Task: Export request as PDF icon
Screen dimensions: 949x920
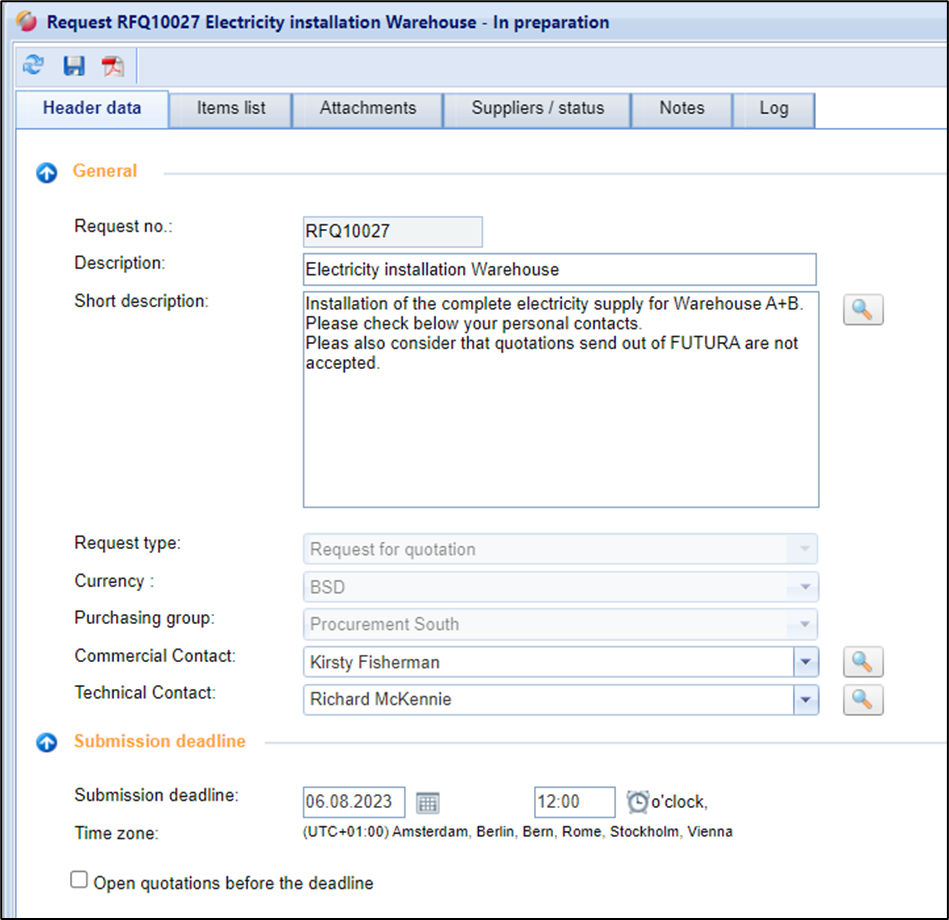Action: click(112, 66)
